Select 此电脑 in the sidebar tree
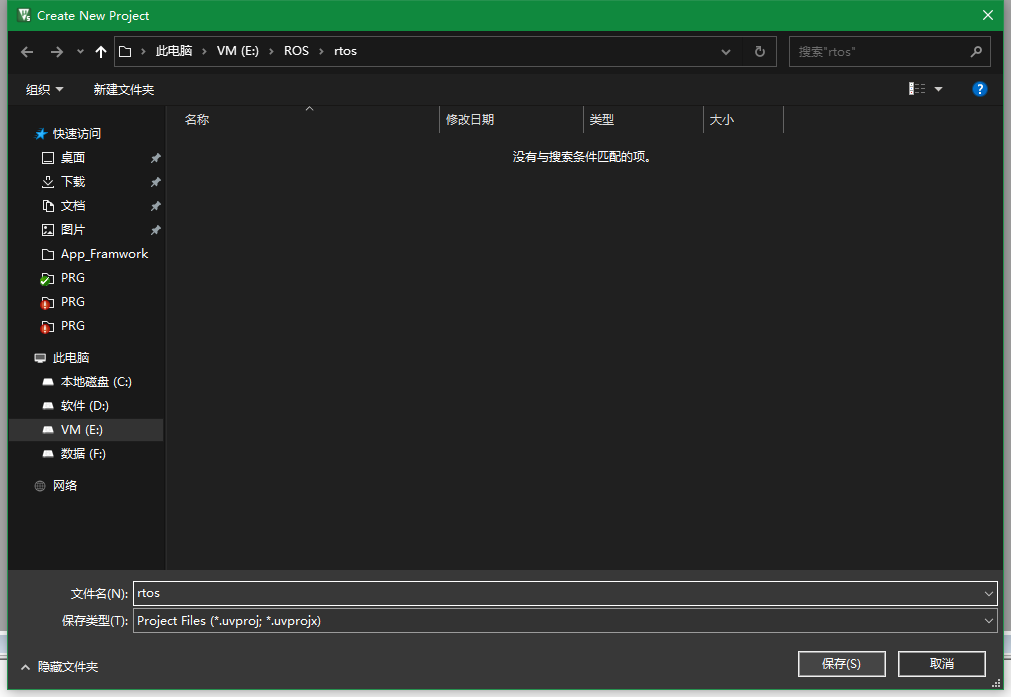The image size is (1011, 697). coord(71,358)
